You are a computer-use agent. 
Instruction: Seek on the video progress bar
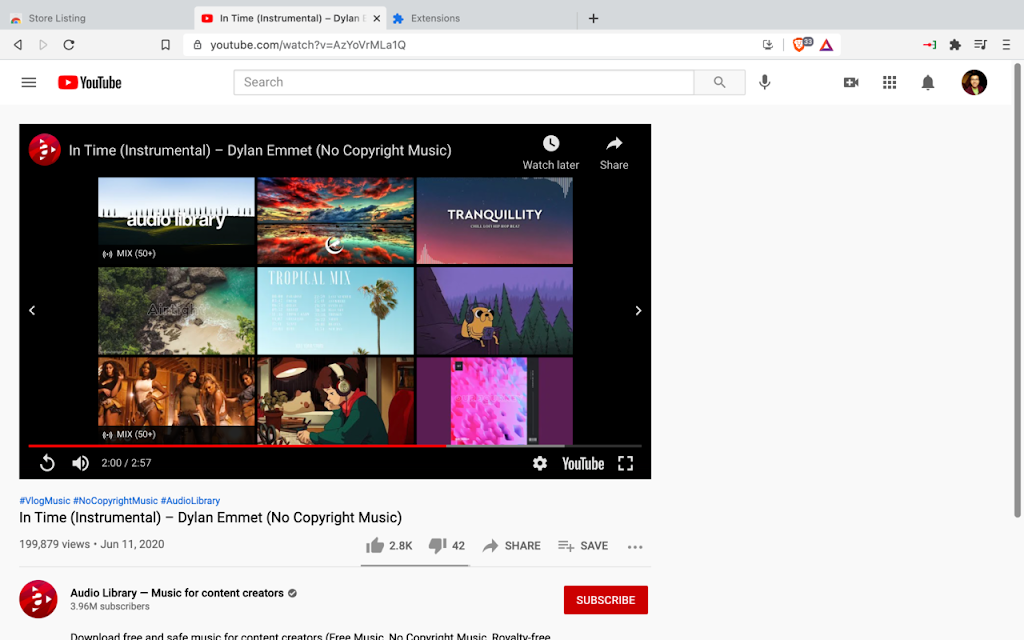(335, 445)
